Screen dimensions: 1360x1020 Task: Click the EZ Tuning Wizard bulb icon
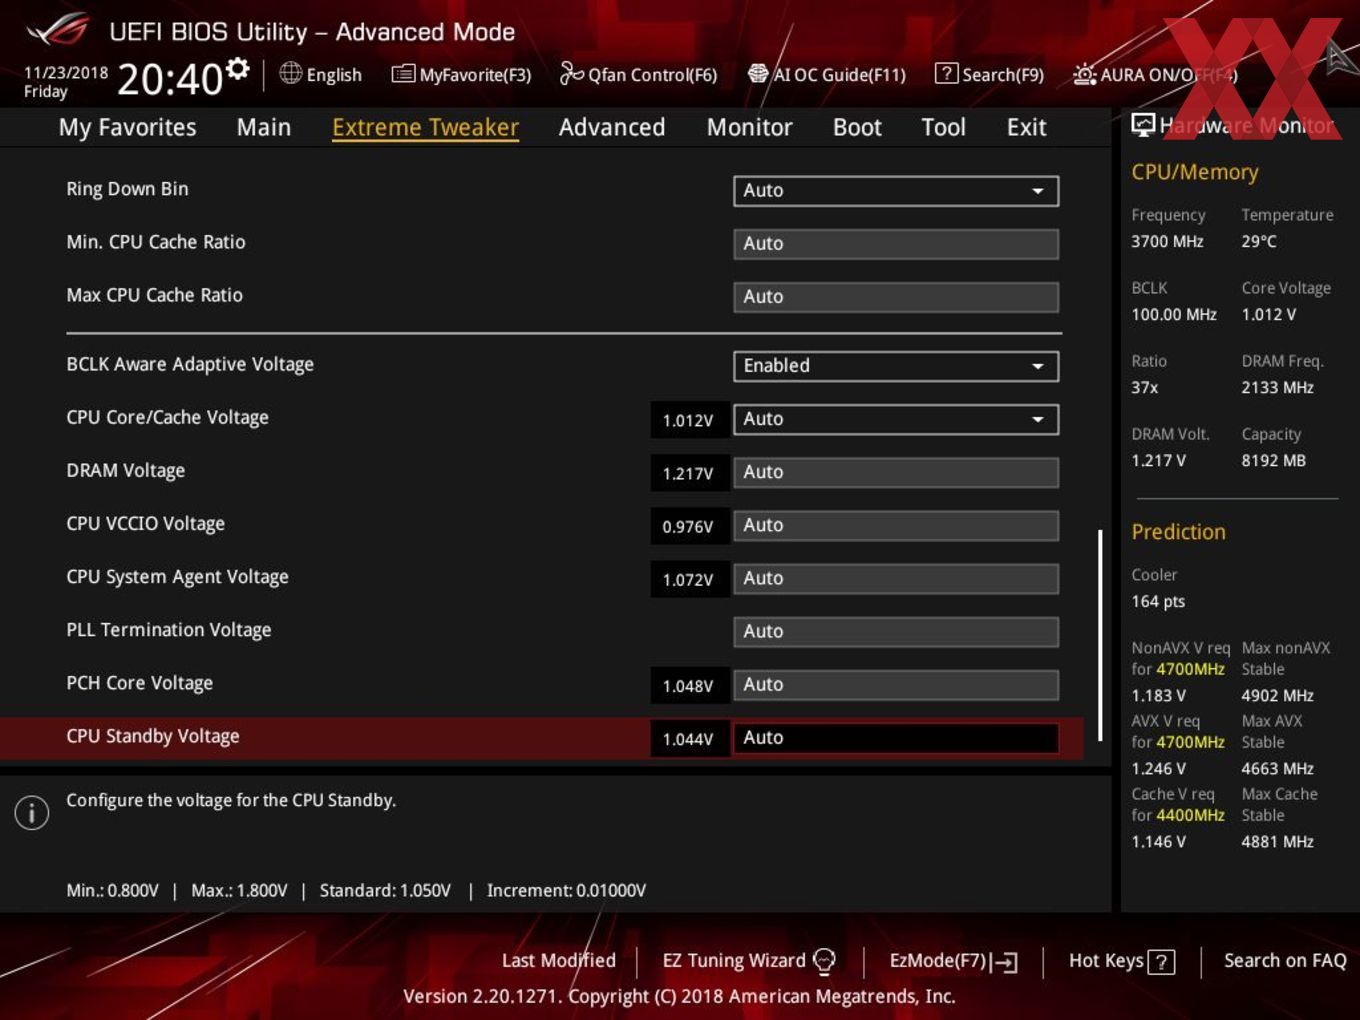pyautogui.click(x=824, y=961)
